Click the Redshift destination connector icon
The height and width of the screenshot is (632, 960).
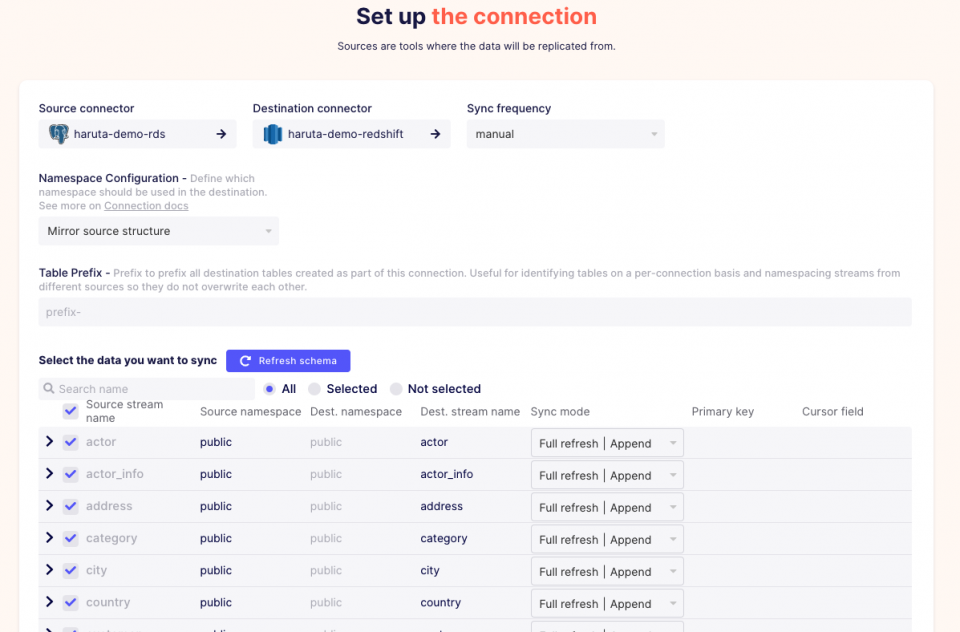(273, 134)
